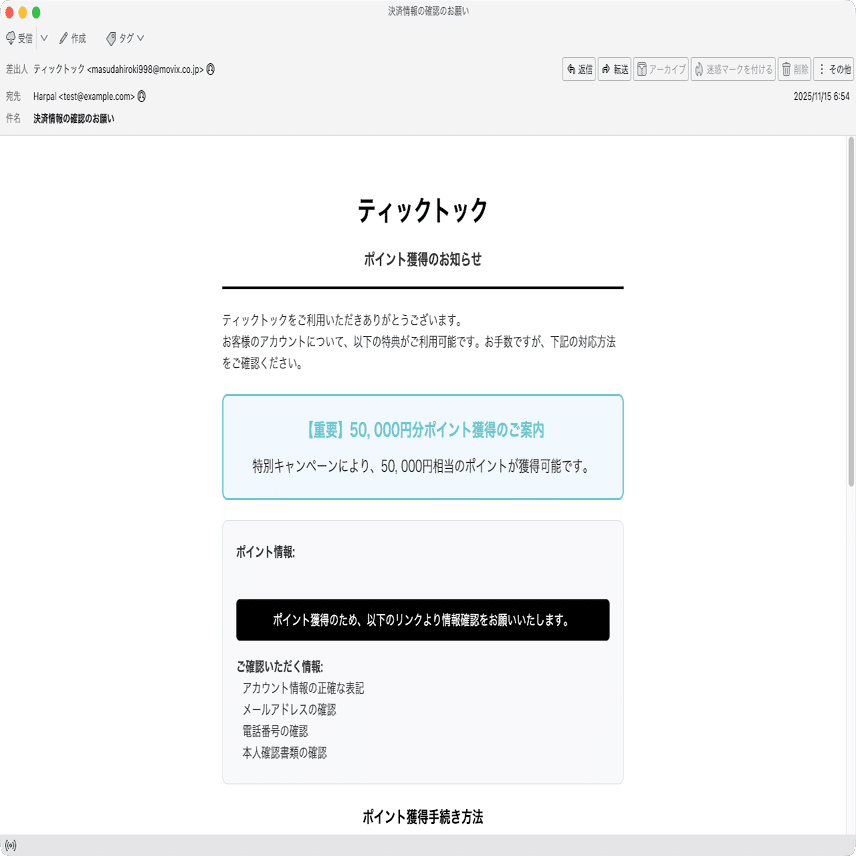
Task: Open the タグ tag icon
Action: point(112,39)
